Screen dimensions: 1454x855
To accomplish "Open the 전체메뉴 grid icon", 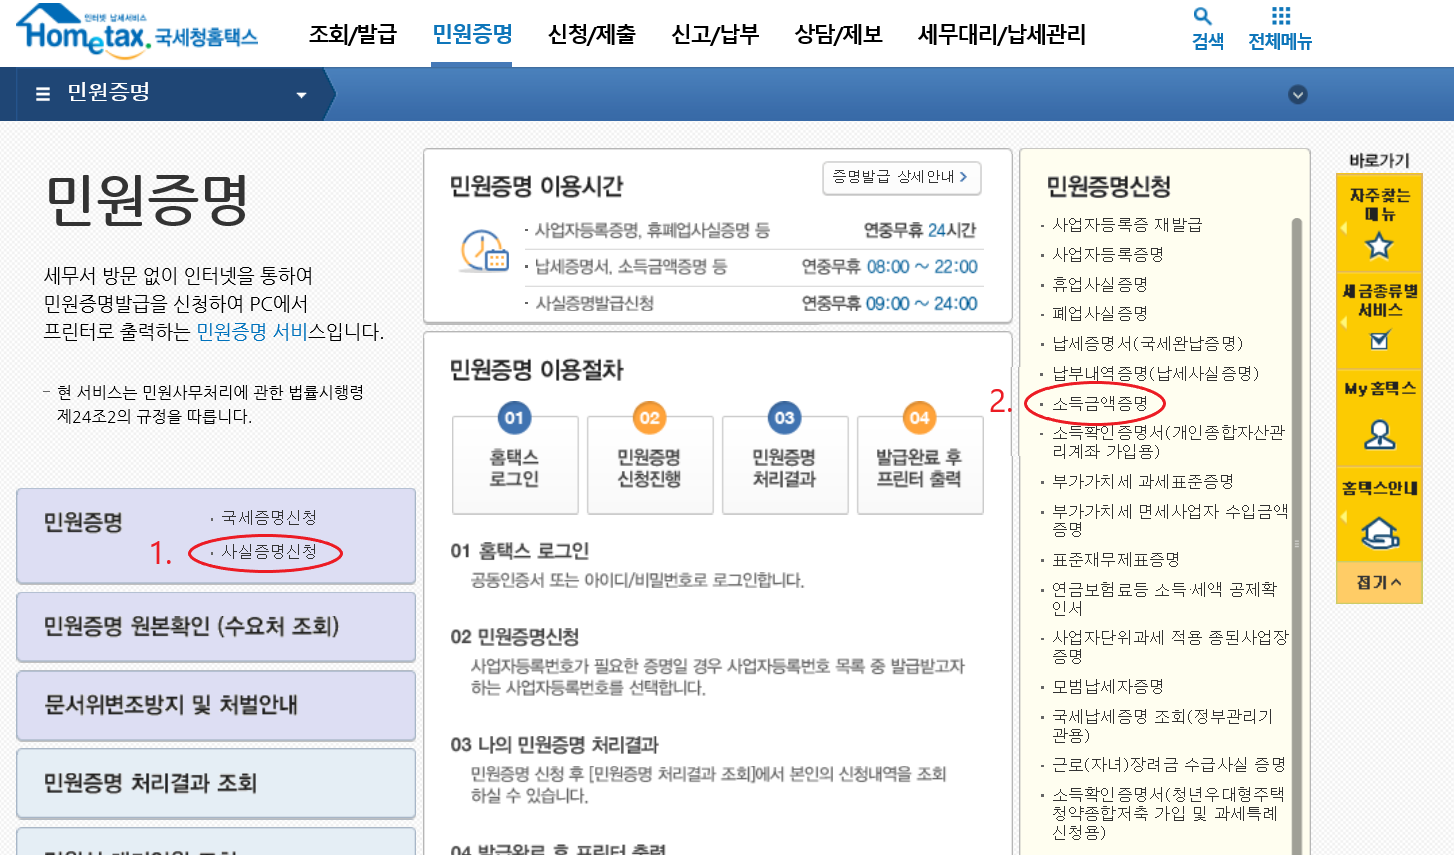I will (x=1280, y=17).
